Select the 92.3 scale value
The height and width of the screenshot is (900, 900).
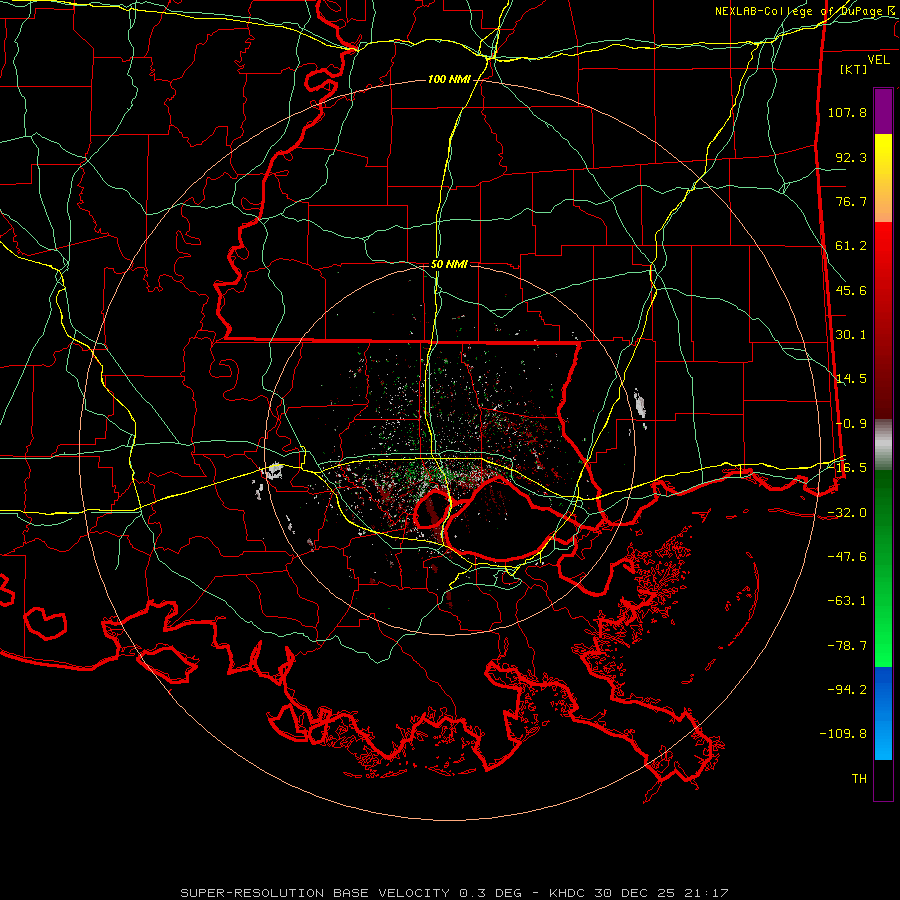pyautogui.click(x=851, y=157)
